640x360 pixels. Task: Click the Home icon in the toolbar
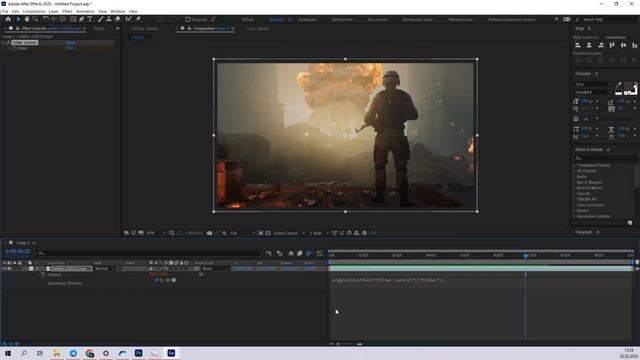(x=8, y=19)
